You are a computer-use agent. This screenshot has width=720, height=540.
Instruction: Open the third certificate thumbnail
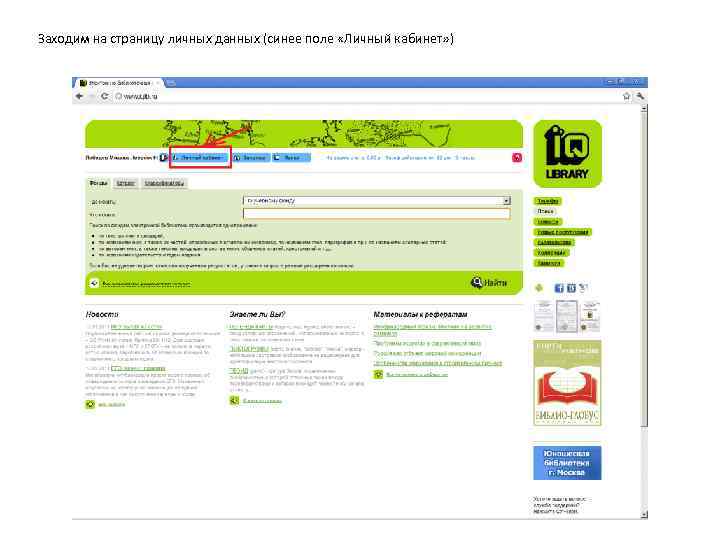tap(590, 316)
